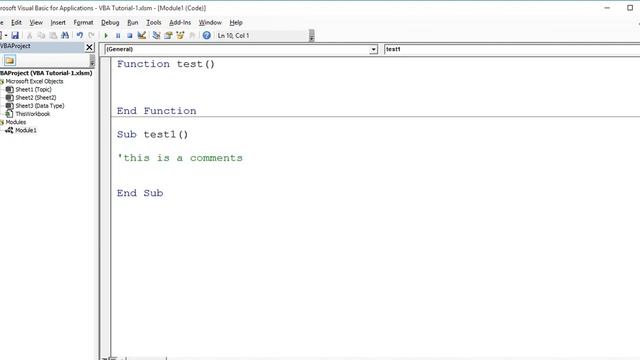The image size is (640, 360).
Task: Click the Break pause icon
Action: tap(118, 36)
